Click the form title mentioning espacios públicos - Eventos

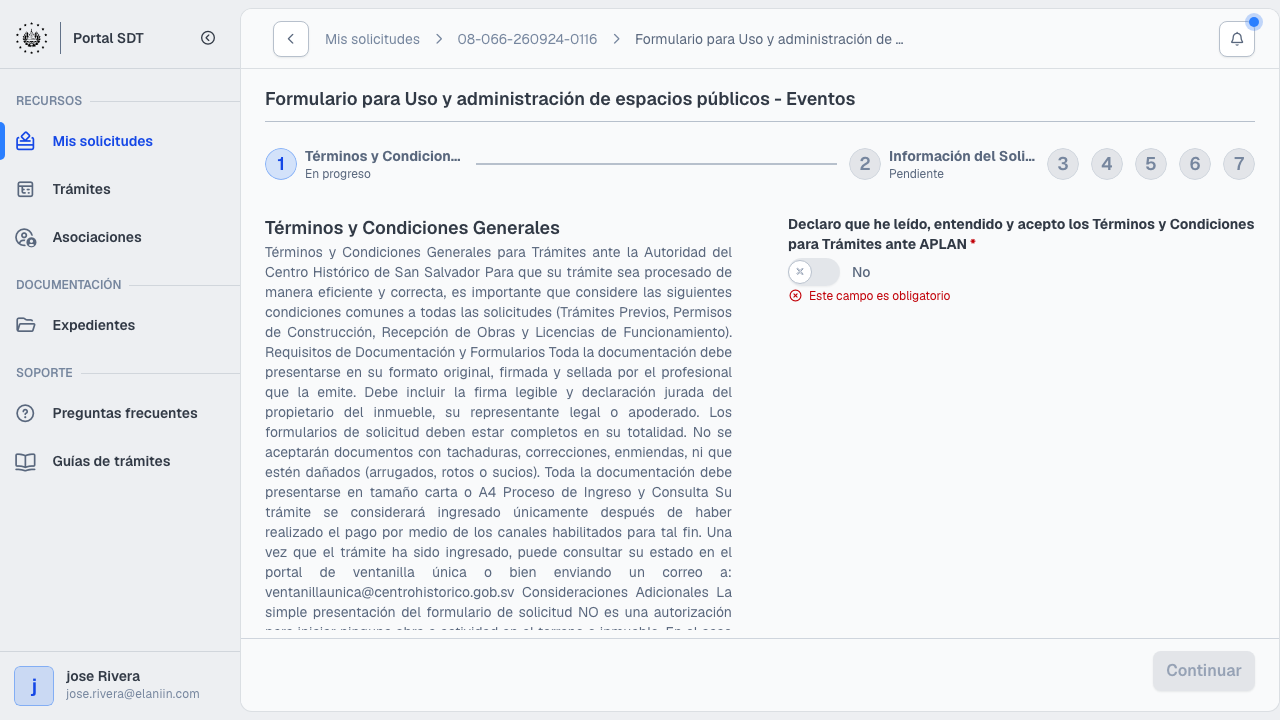click(x=560, y=99)
